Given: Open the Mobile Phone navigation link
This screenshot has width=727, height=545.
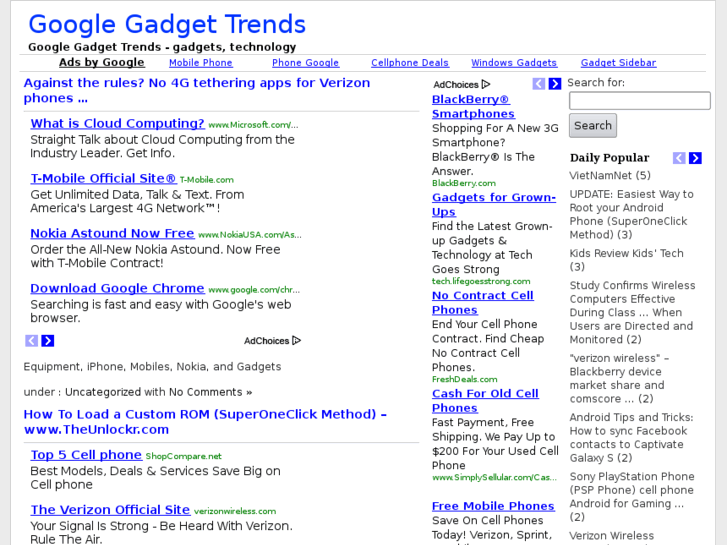Looking at the screenshot, I should point(200,63).
